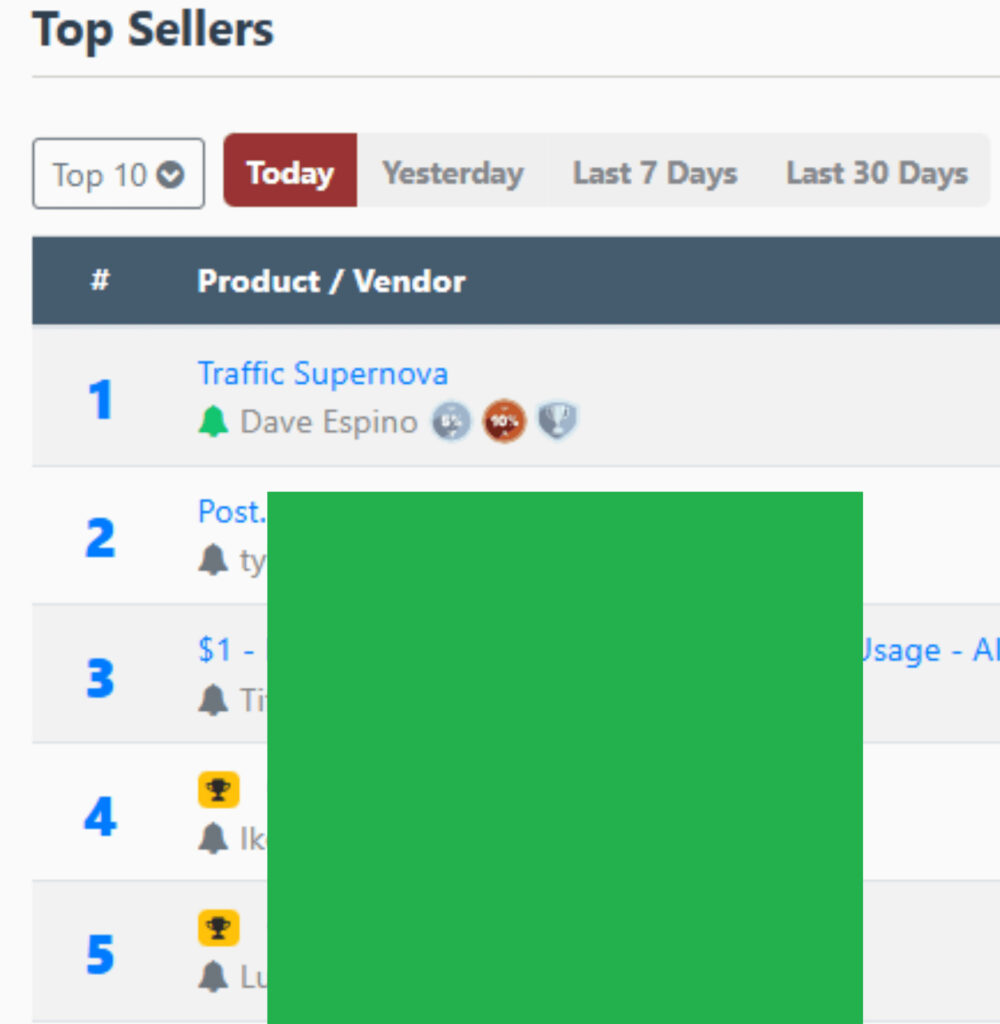Click the silver trophy shield badge

(558, 422)
